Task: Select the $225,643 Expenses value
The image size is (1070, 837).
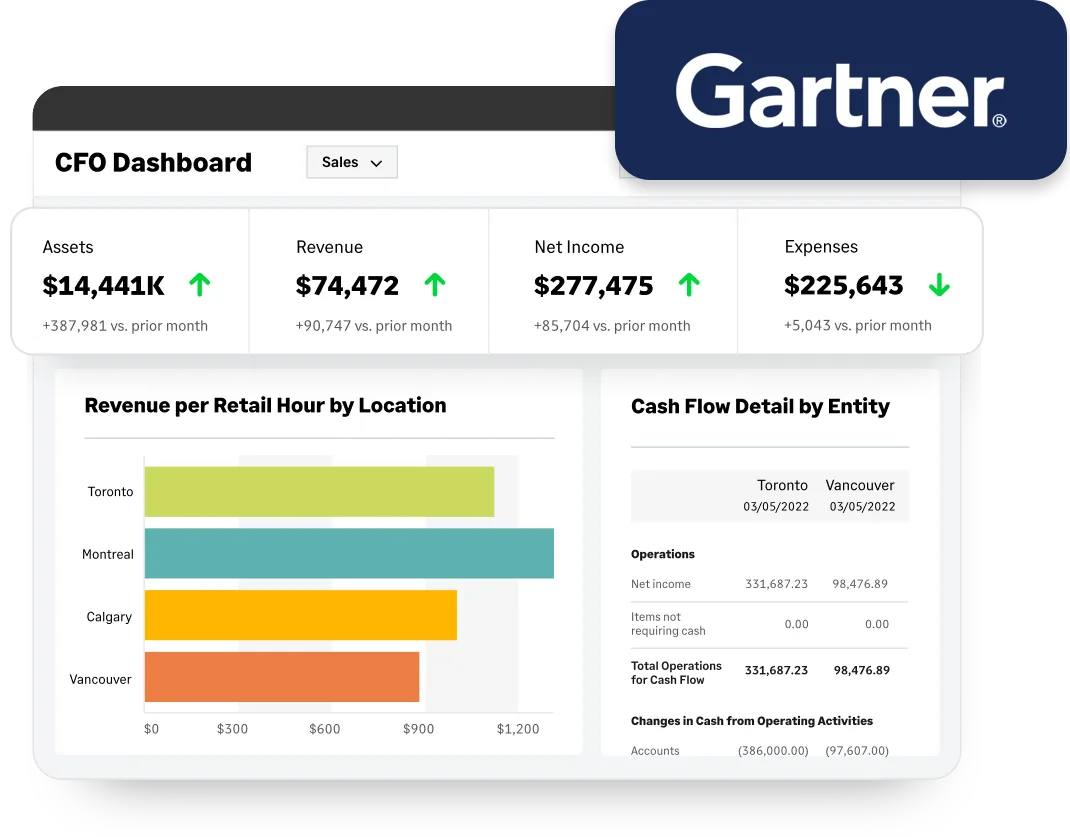Action: (843, 285)
